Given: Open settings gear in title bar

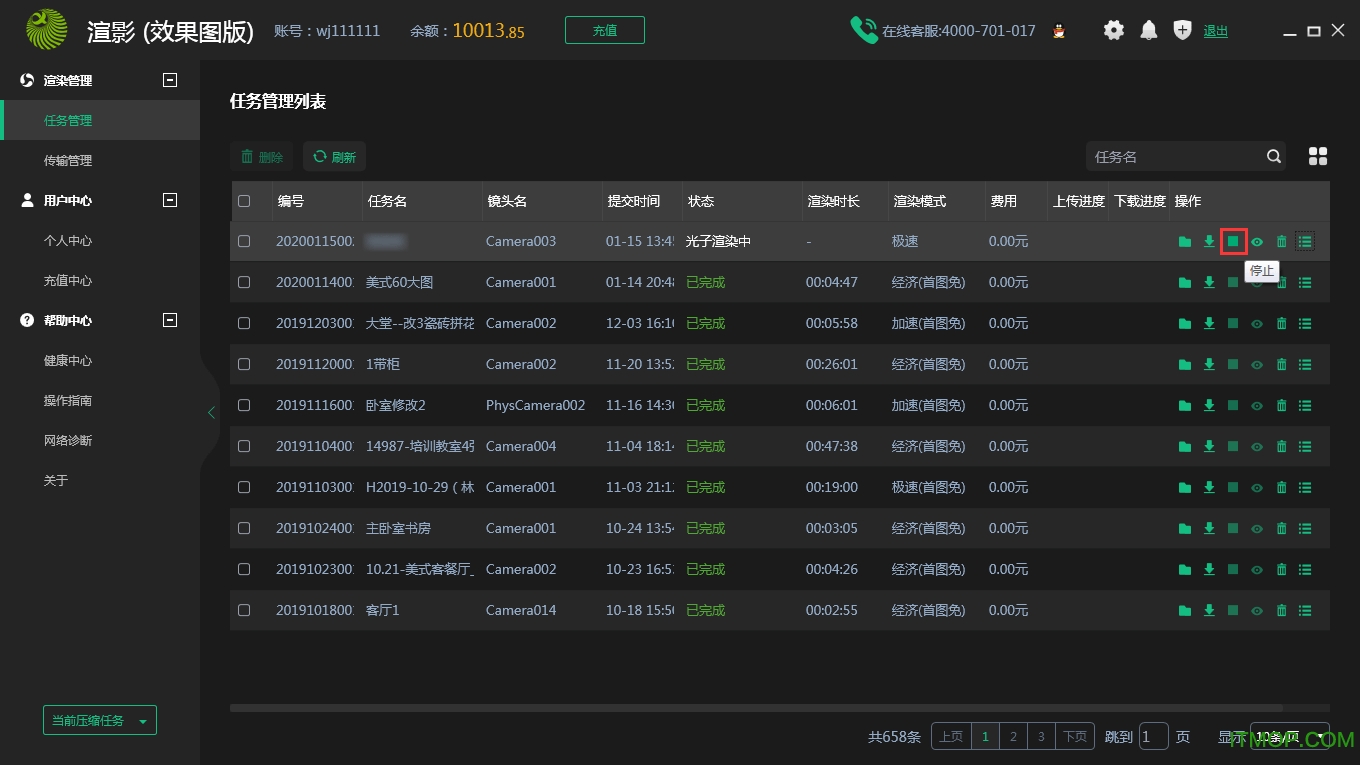Looking at the screenshot, I should 1114,30.
